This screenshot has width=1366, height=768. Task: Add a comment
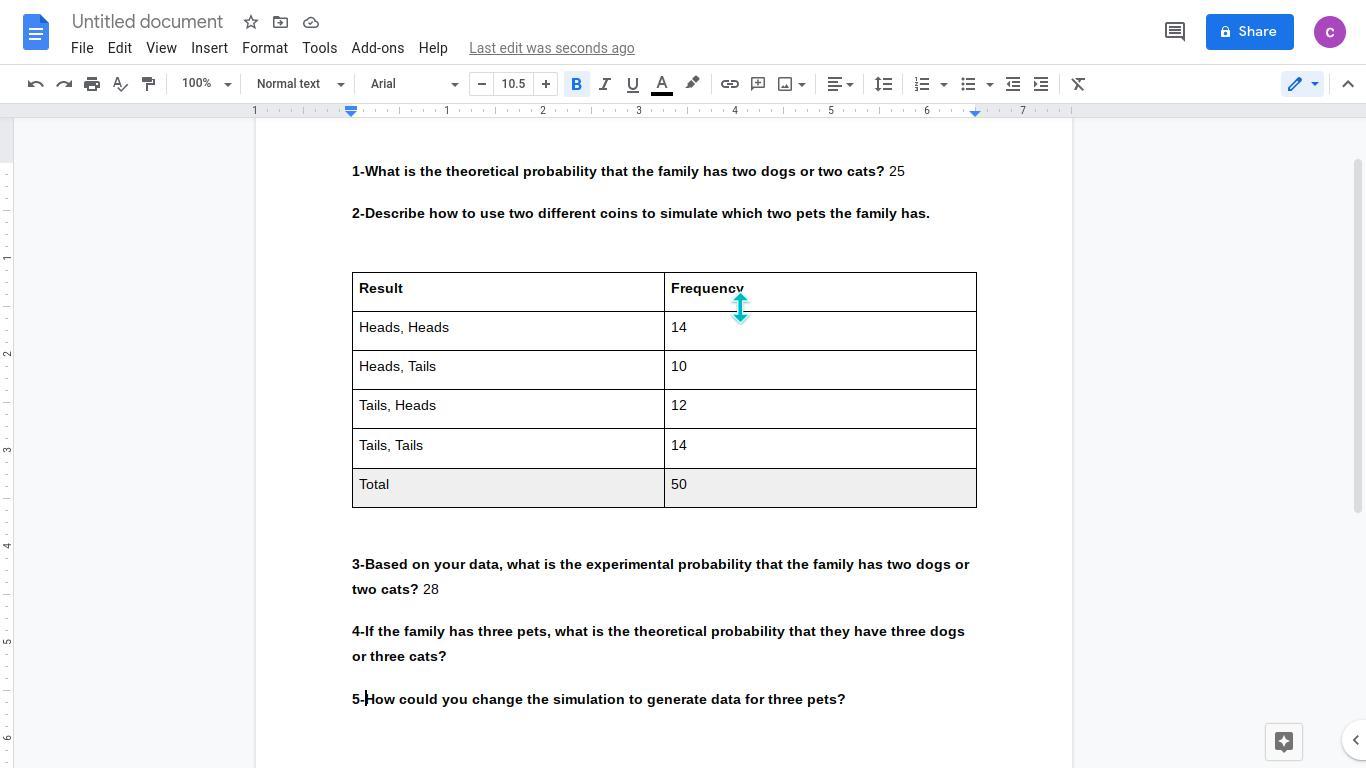pyautogui.click(x=758, y=84)
